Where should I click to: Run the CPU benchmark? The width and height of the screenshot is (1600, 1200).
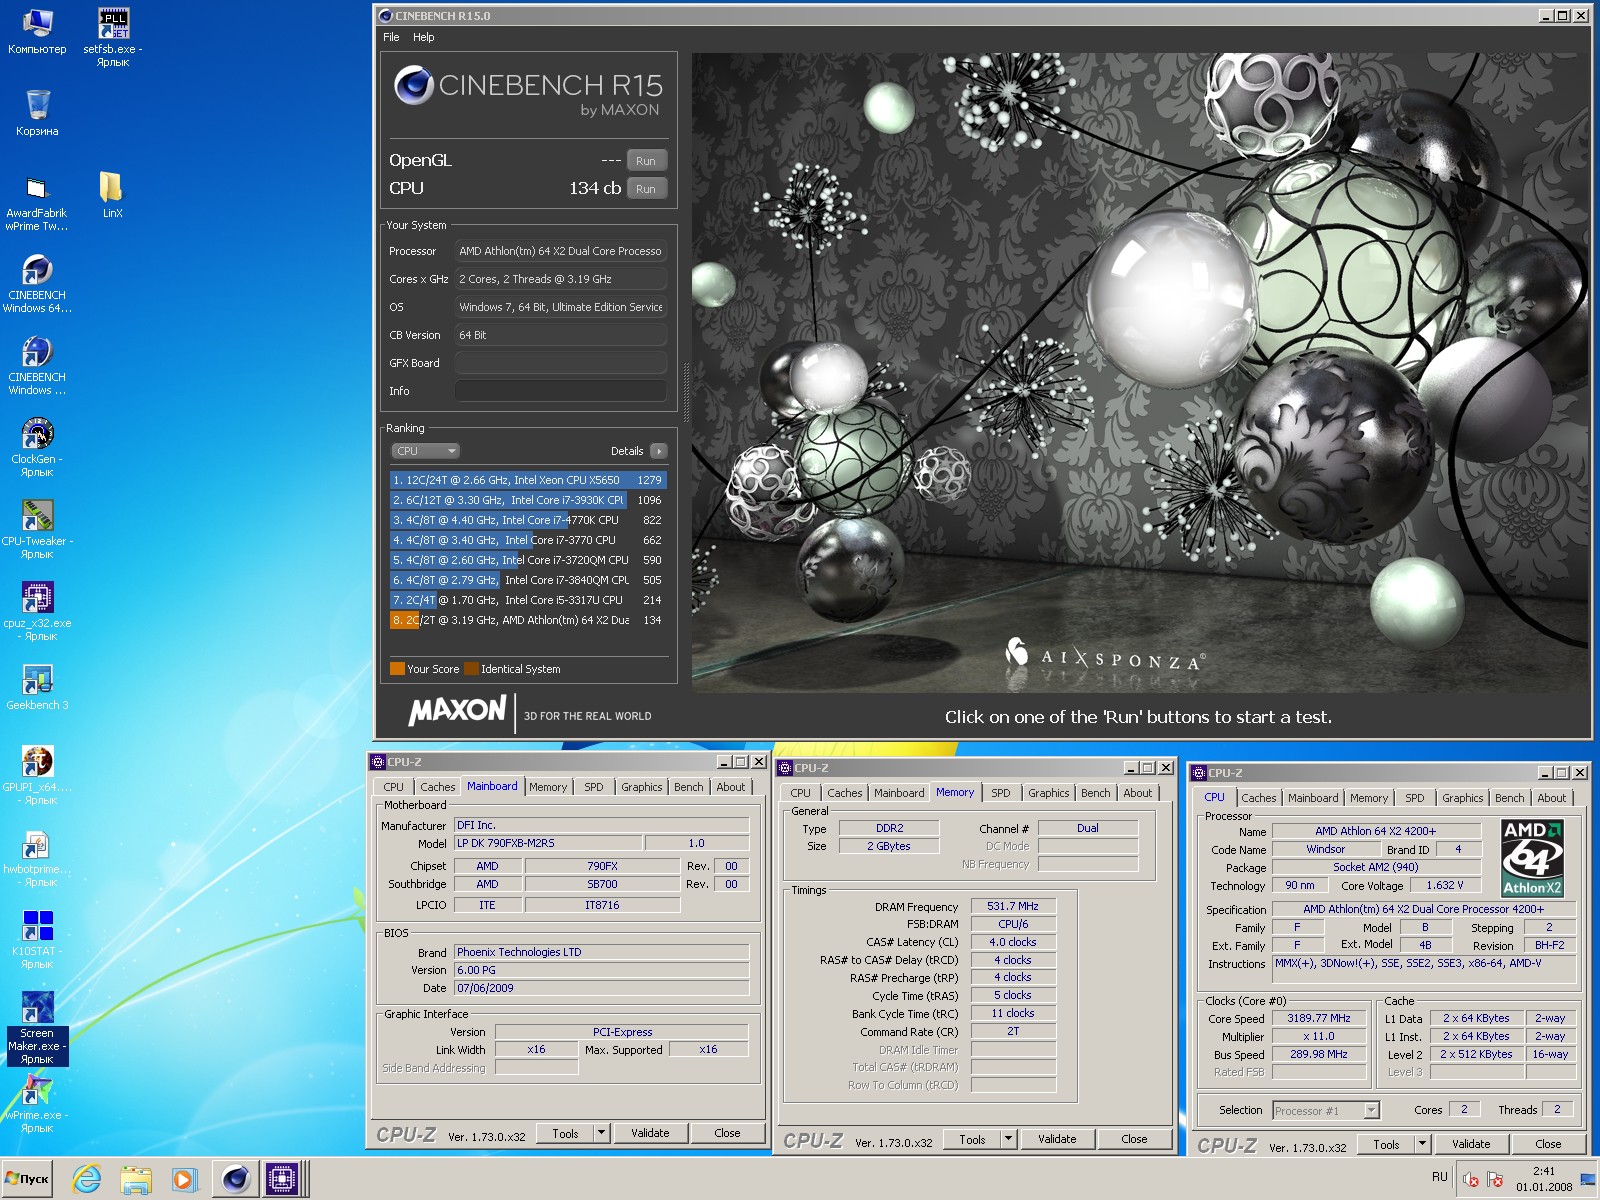[x=646, y=189]
